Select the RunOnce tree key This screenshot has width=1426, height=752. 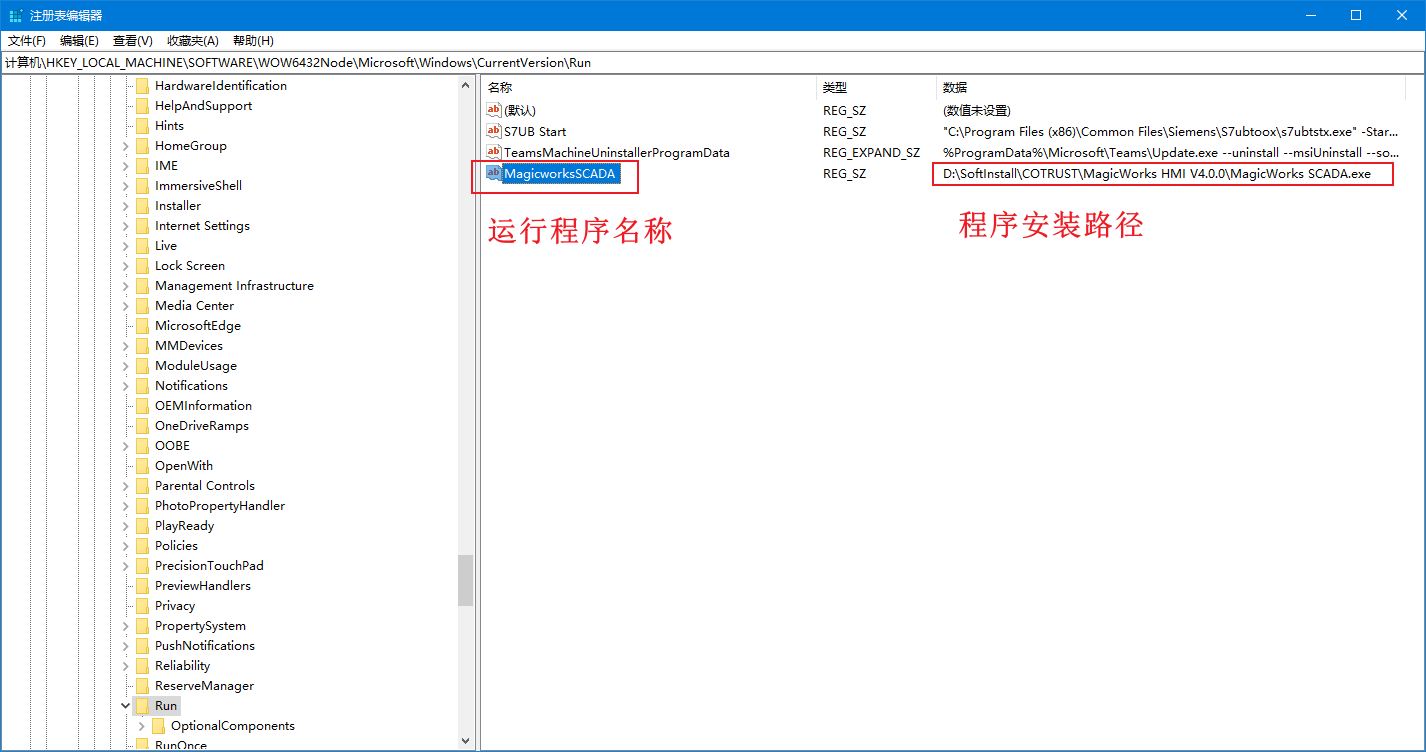181,745
